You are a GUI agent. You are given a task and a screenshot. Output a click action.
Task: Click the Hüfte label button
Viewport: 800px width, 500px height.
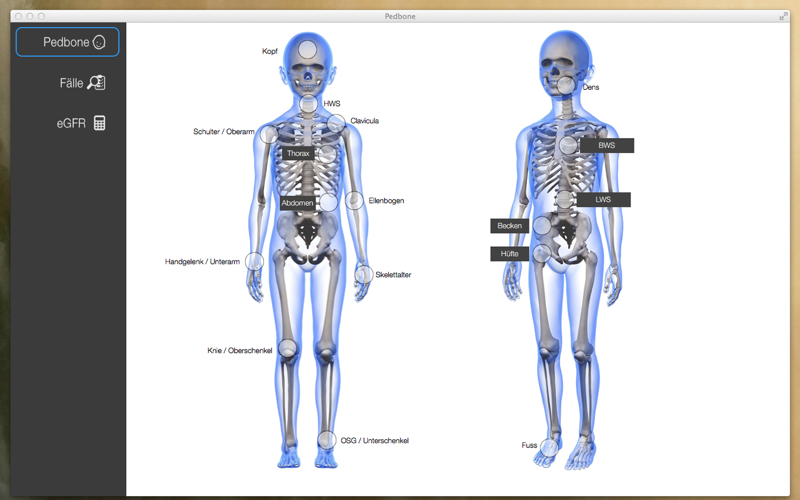tap(510, 254)
